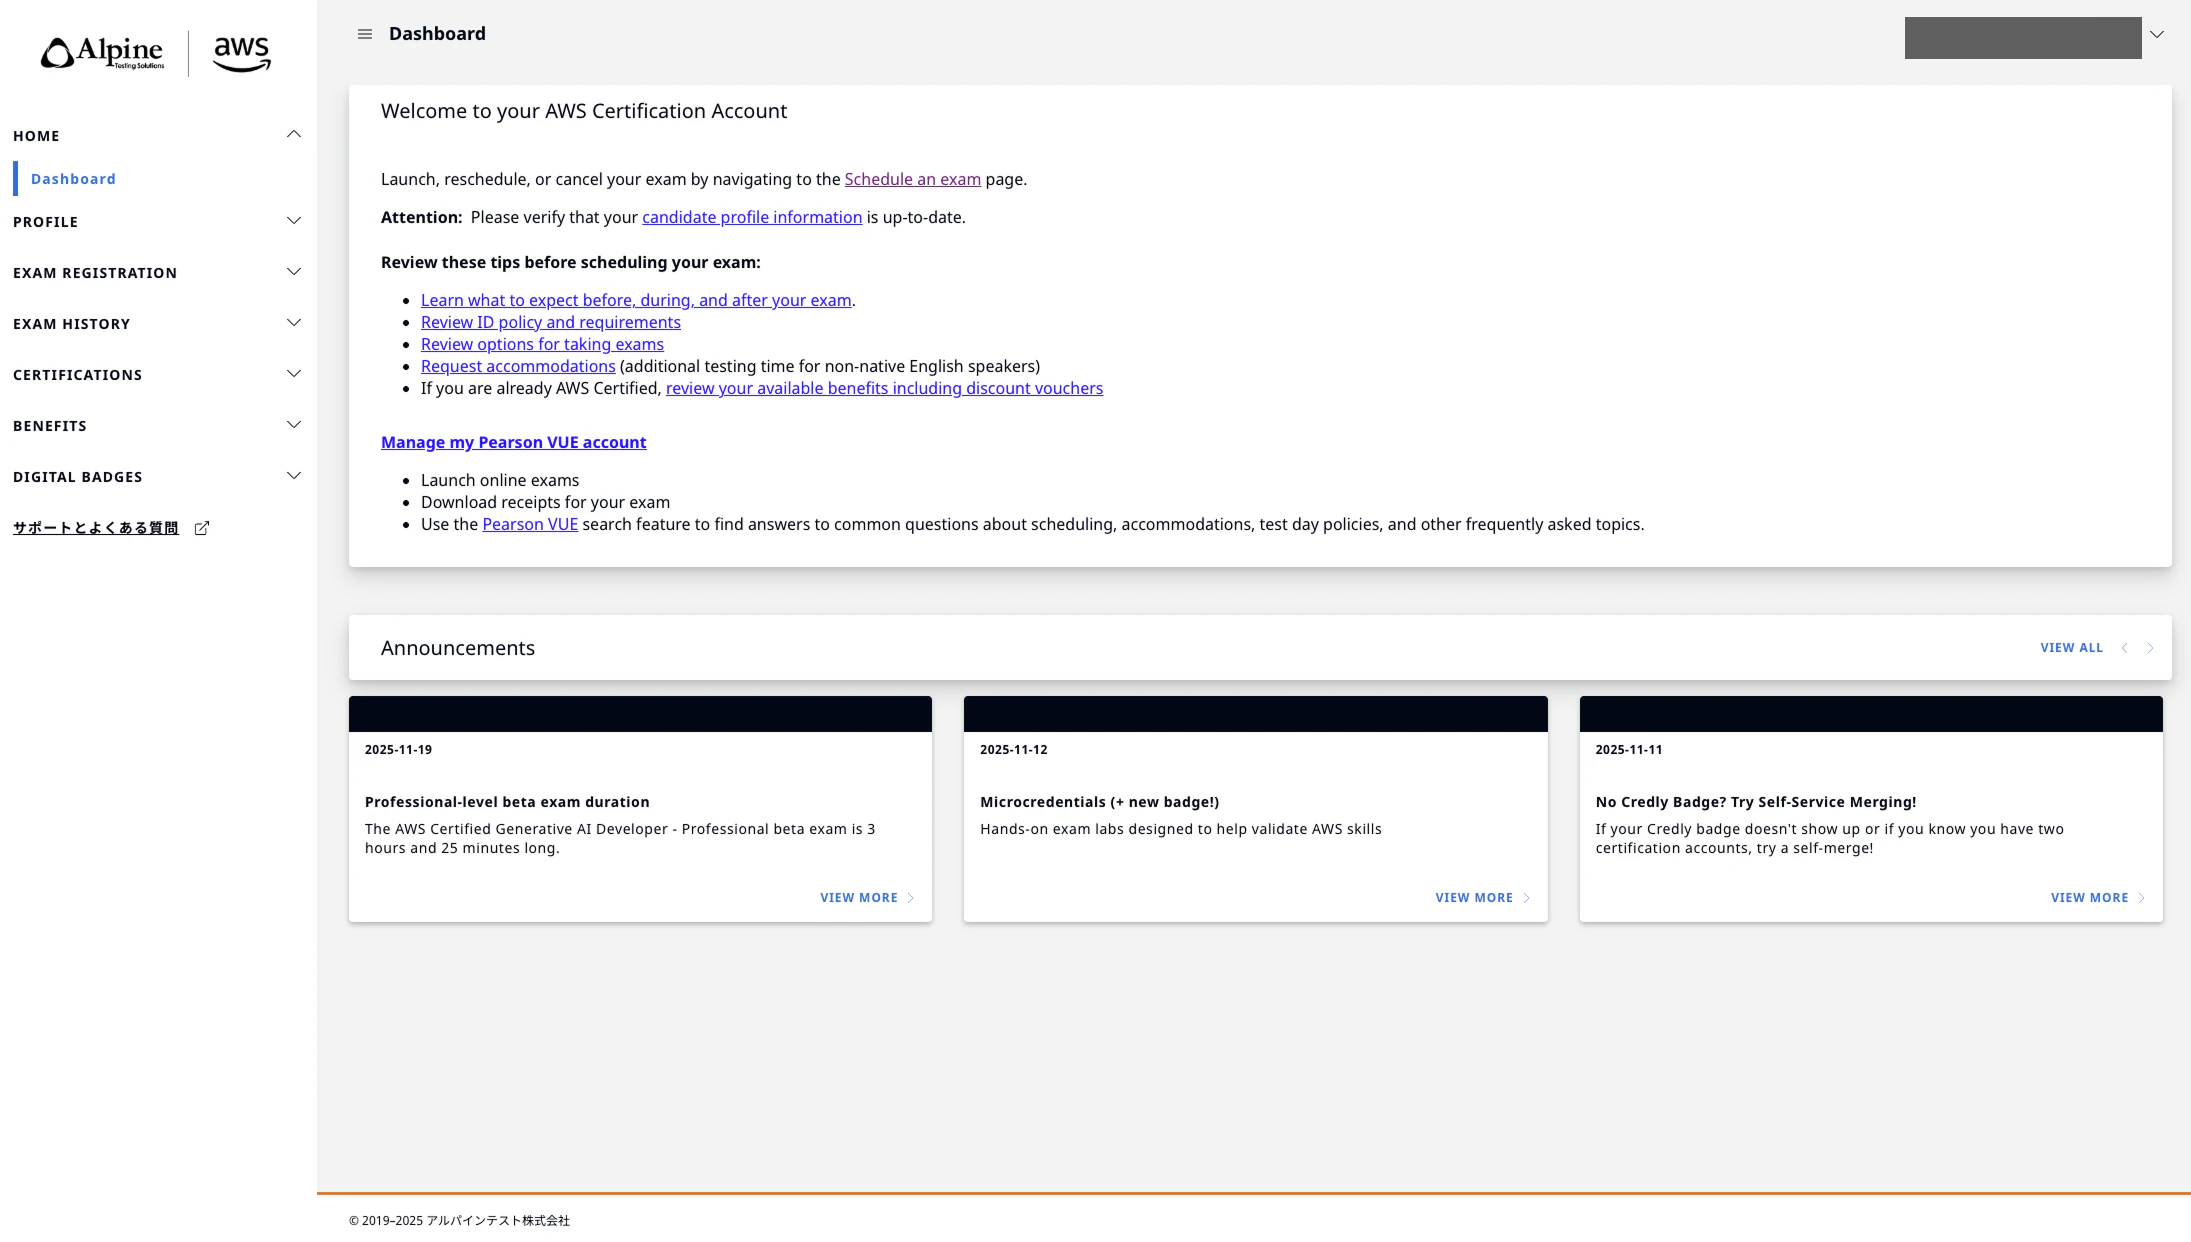Click the 2025-11-11 announcement date
2191x1242 pixels.
1629,750
